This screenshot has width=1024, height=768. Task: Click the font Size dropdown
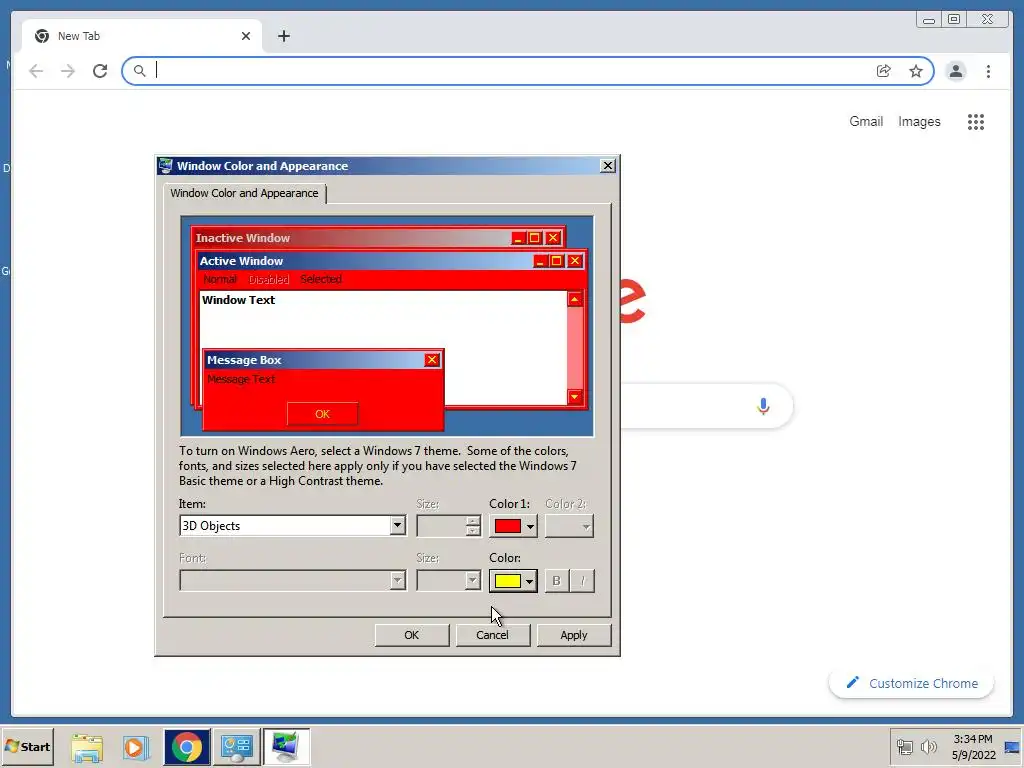pyautogui.click(x=449, y=581)
